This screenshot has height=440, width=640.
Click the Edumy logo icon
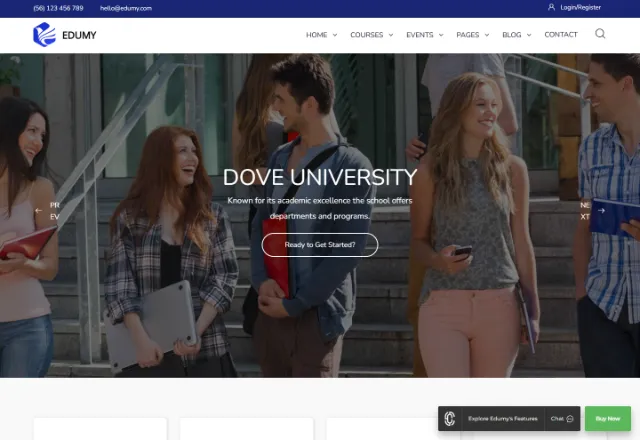tap(44, 35)
